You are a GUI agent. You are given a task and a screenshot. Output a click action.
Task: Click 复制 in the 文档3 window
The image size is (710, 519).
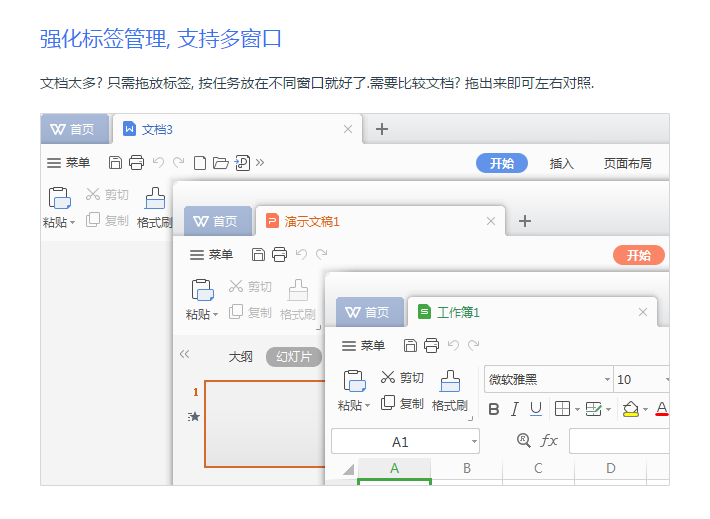tap(107, 220)
